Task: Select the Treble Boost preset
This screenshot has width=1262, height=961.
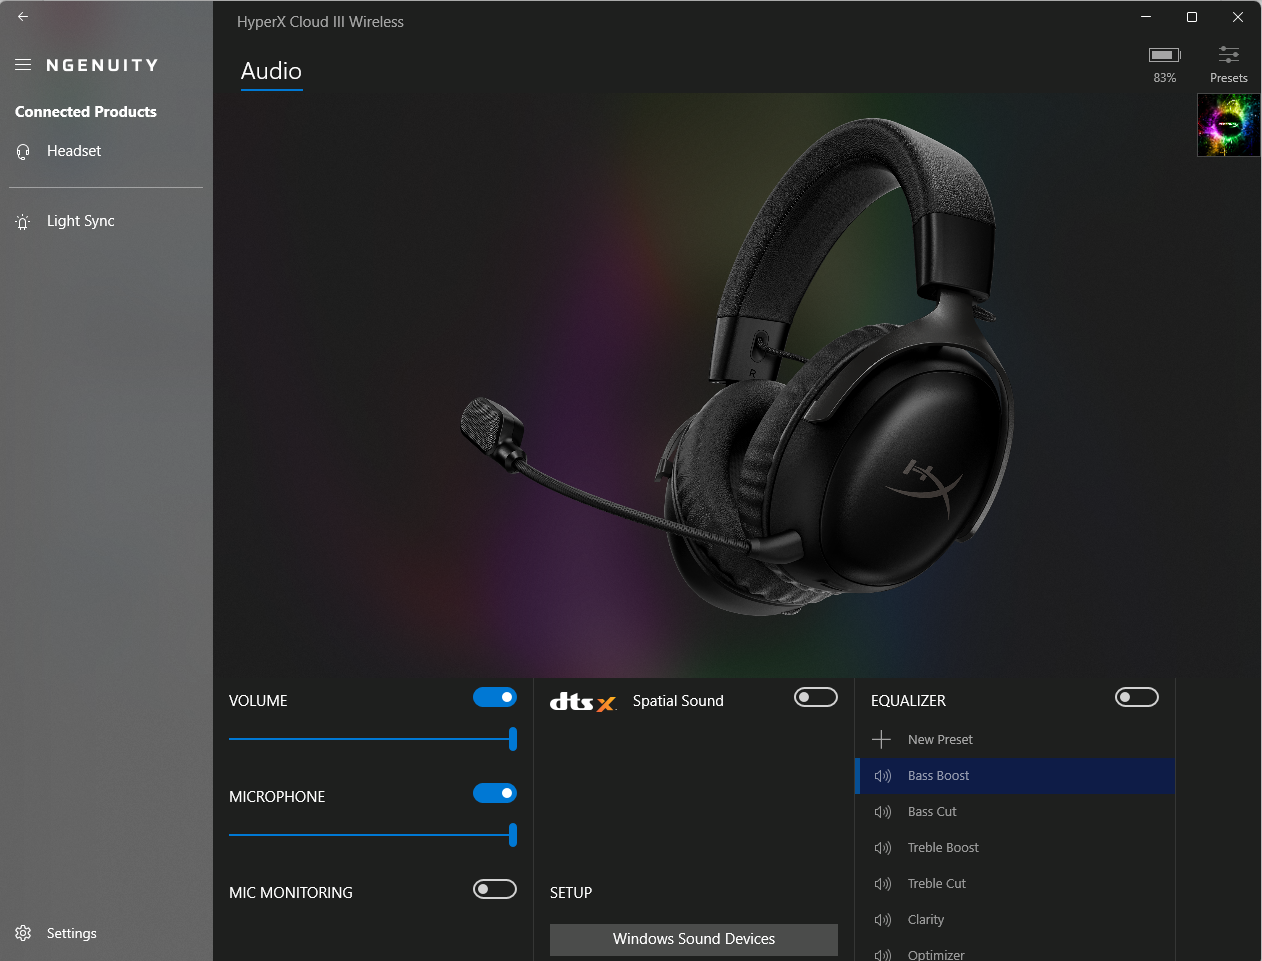Action: (x=1015, y=848)
